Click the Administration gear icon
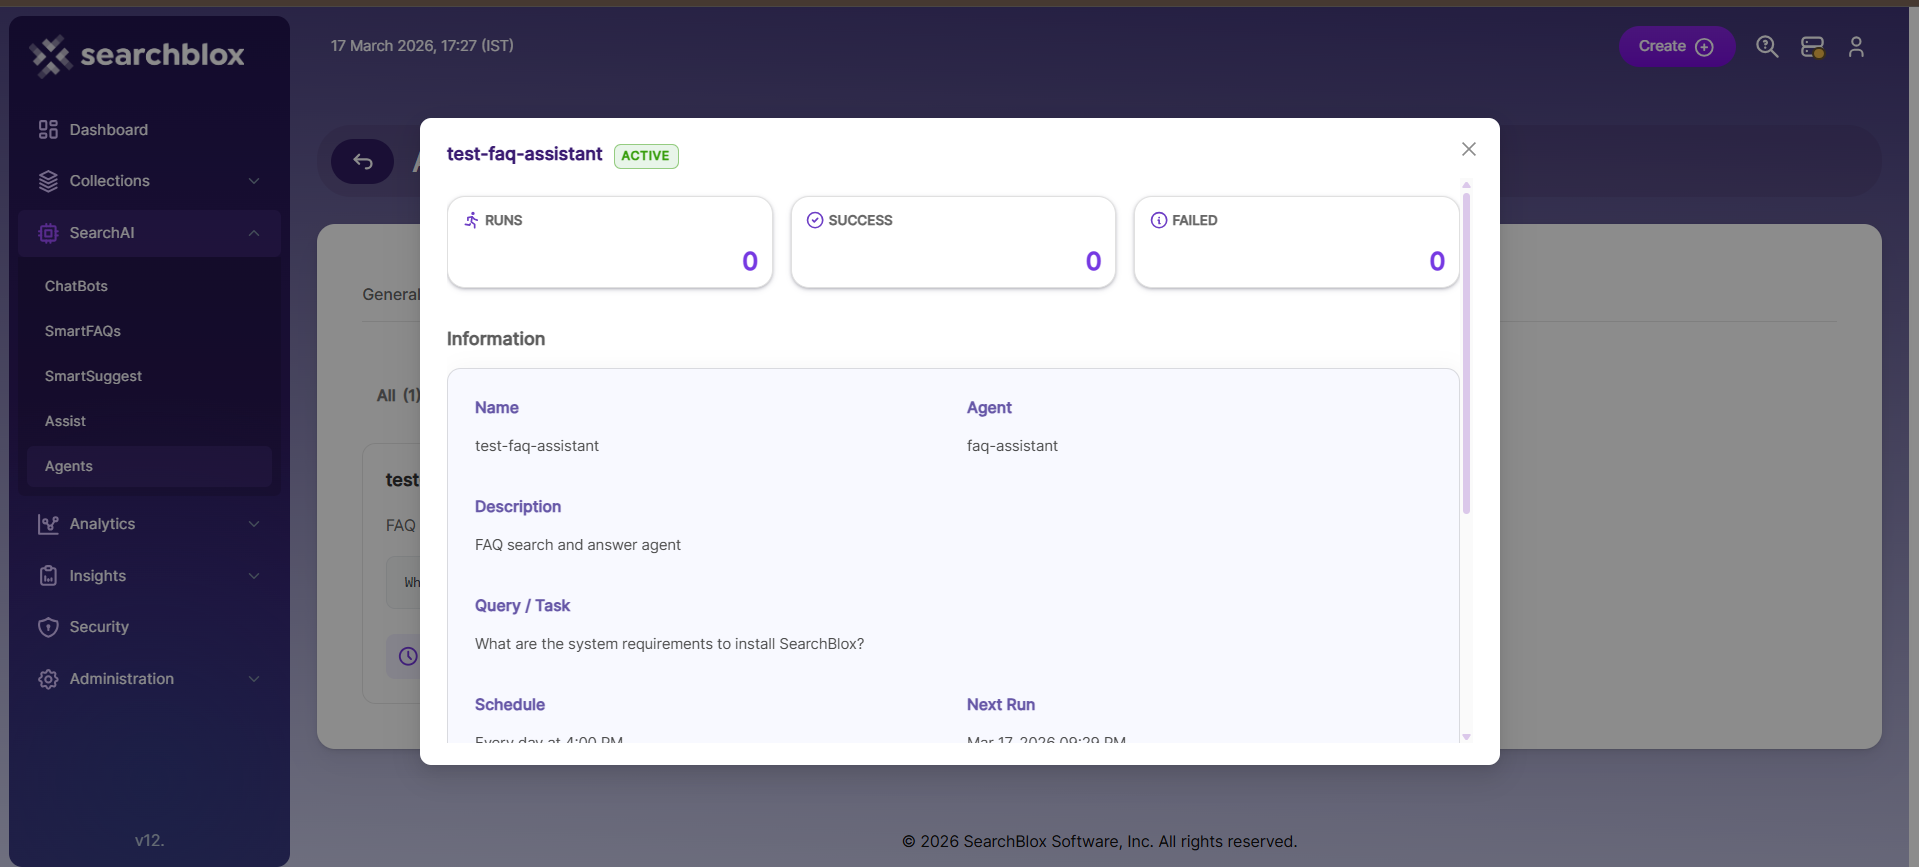Screen dimensions: 1919x867 tap(48, 679)
